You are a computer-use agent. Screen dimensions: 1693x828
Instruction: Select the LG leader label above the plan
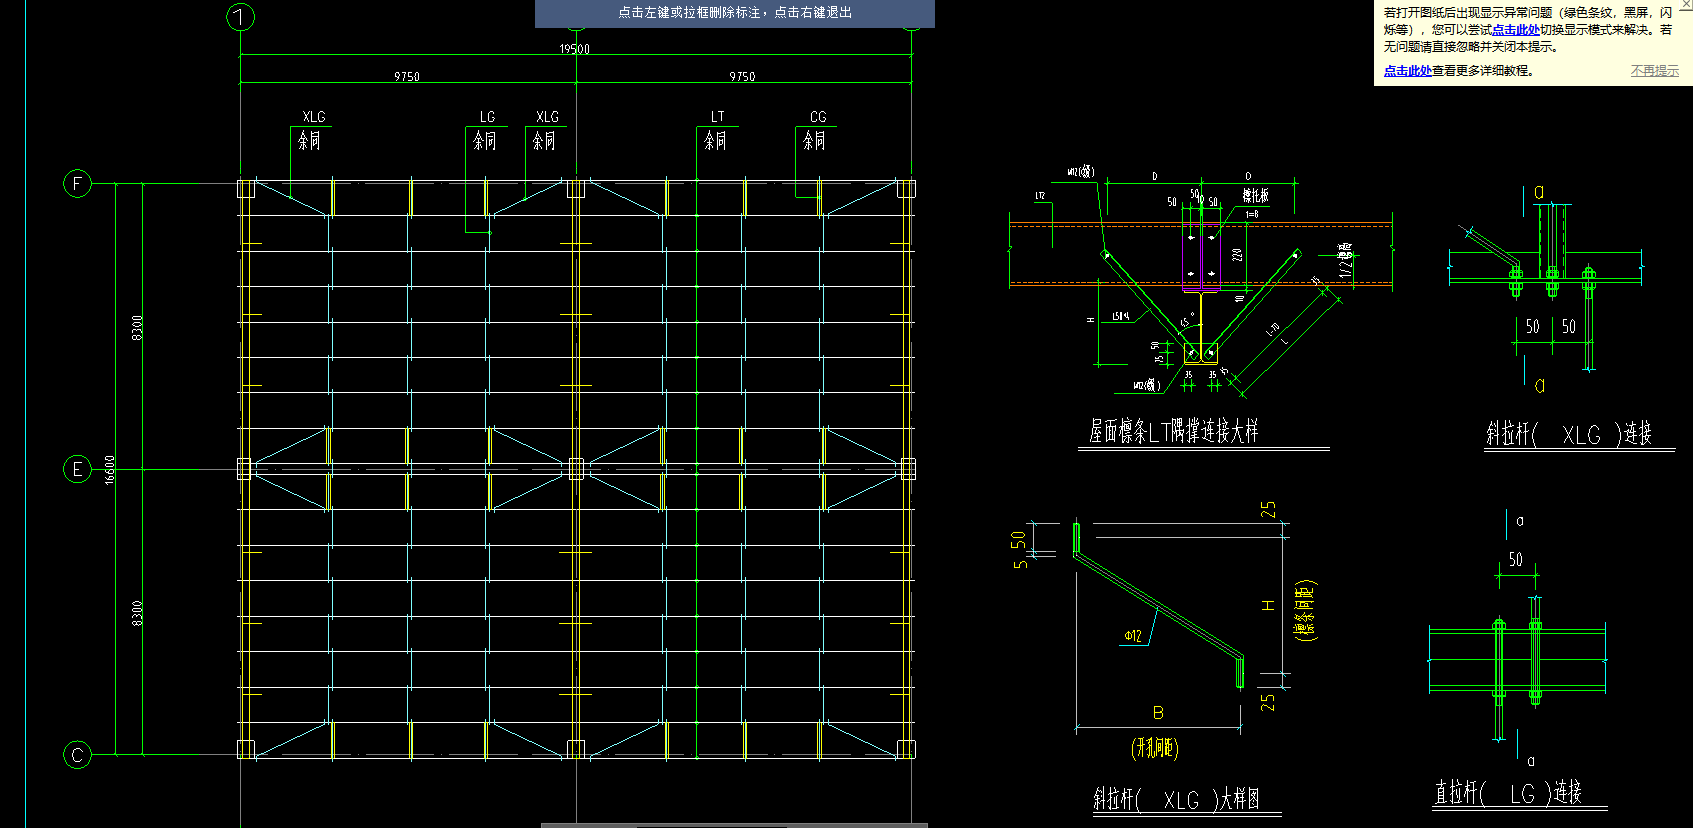pyautogui.click(x=487, y=117)
